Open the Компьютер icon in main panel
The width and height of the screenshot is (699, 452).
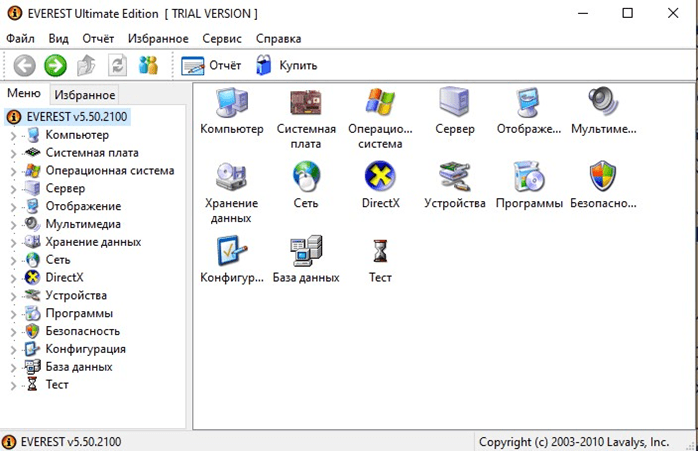click(231, 103)
